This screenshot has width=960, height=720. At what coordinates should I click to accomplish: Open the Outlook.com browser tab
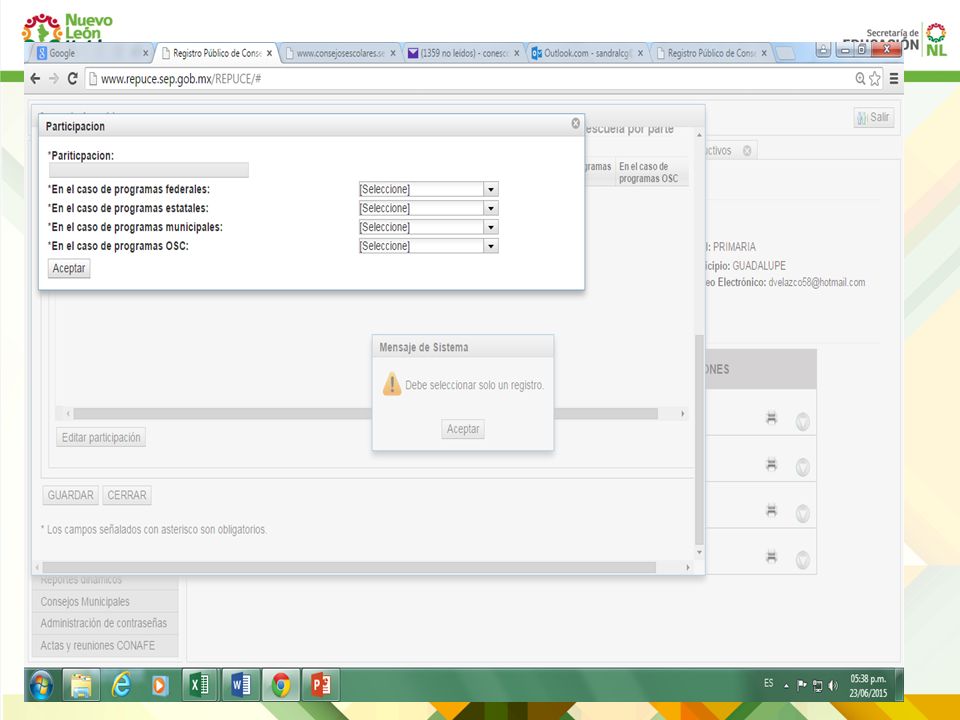(588, 53)
